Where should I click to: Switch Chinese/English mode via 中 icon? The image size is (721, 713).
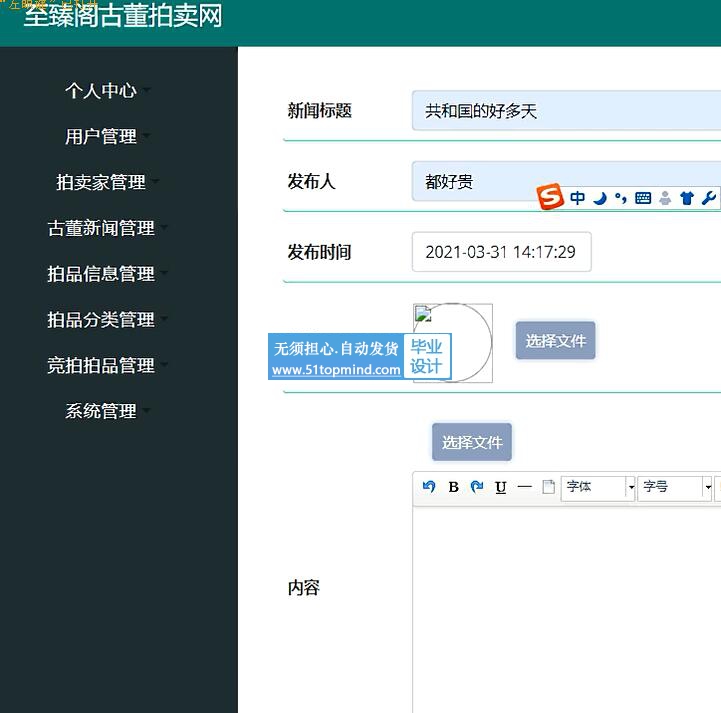point(578,198)
